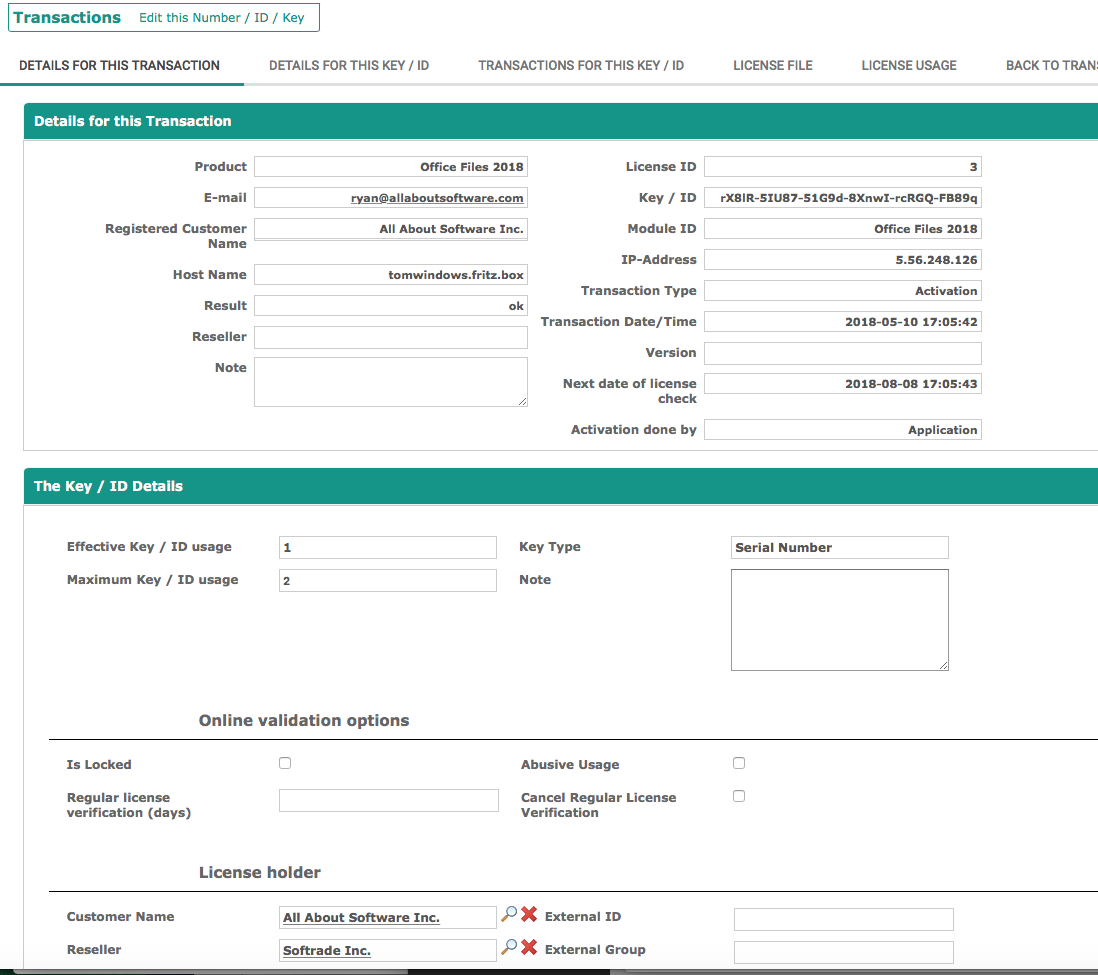Click the Key Type Serial Number field
The image size is (1098, 975).
click(x=839, y=547)
